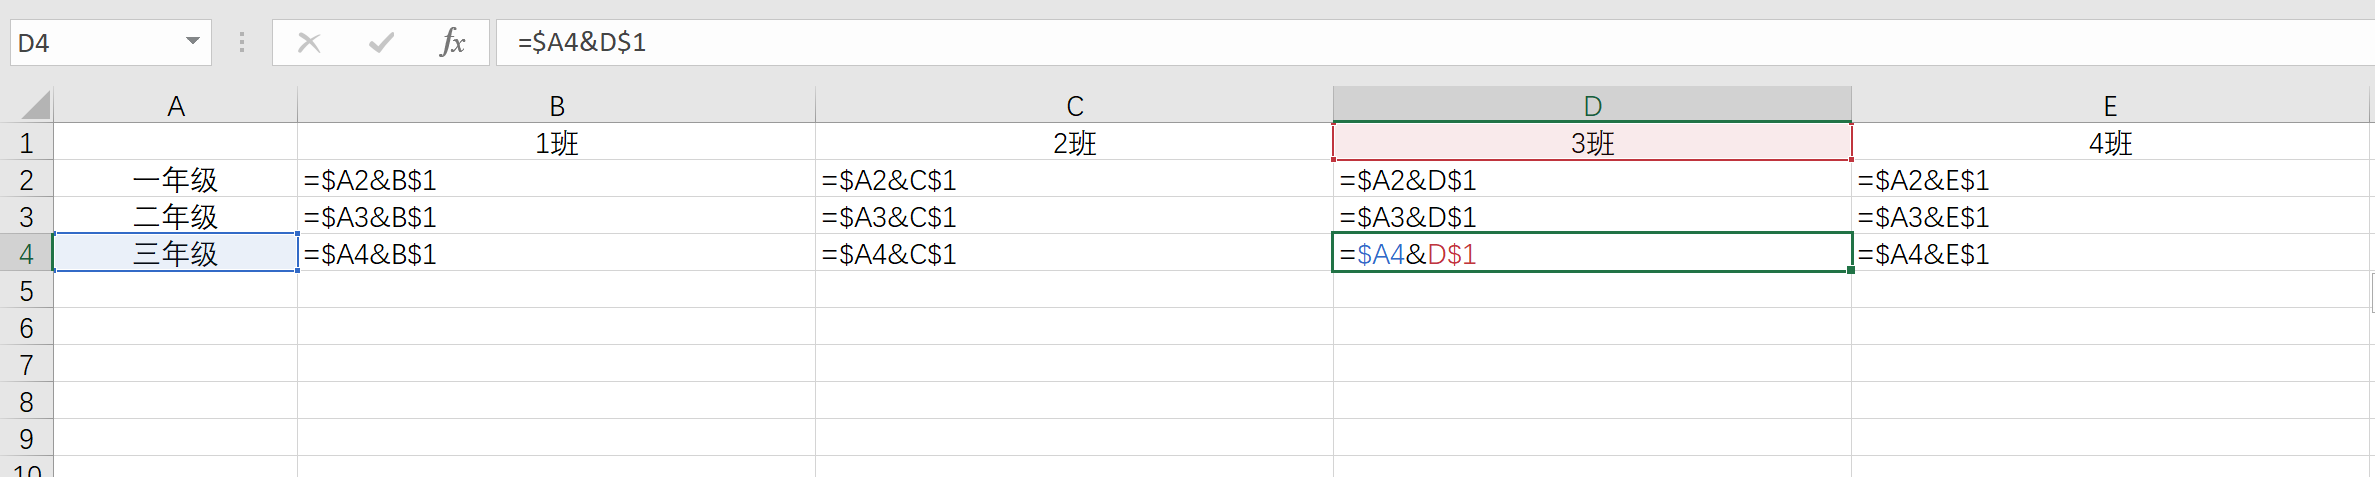
Task: Click the three-dot formula bar resize handle
Action: click(x=242, y=43)
